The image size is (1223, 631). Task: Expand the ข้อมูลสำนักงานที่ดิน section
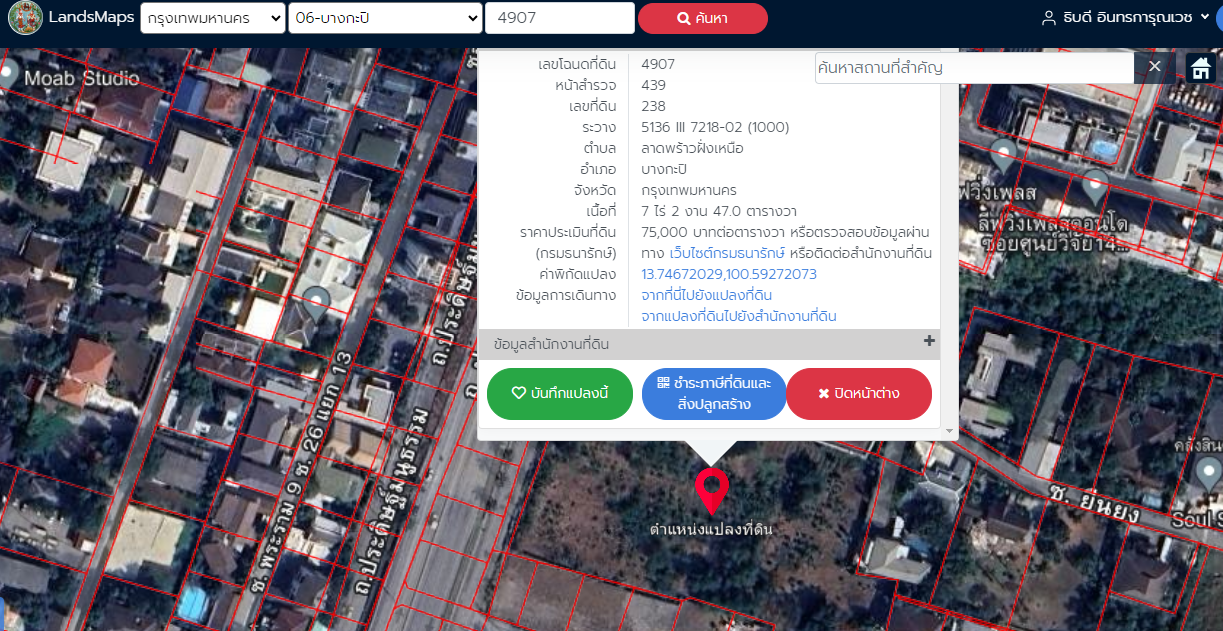click(x=929, y=342)
